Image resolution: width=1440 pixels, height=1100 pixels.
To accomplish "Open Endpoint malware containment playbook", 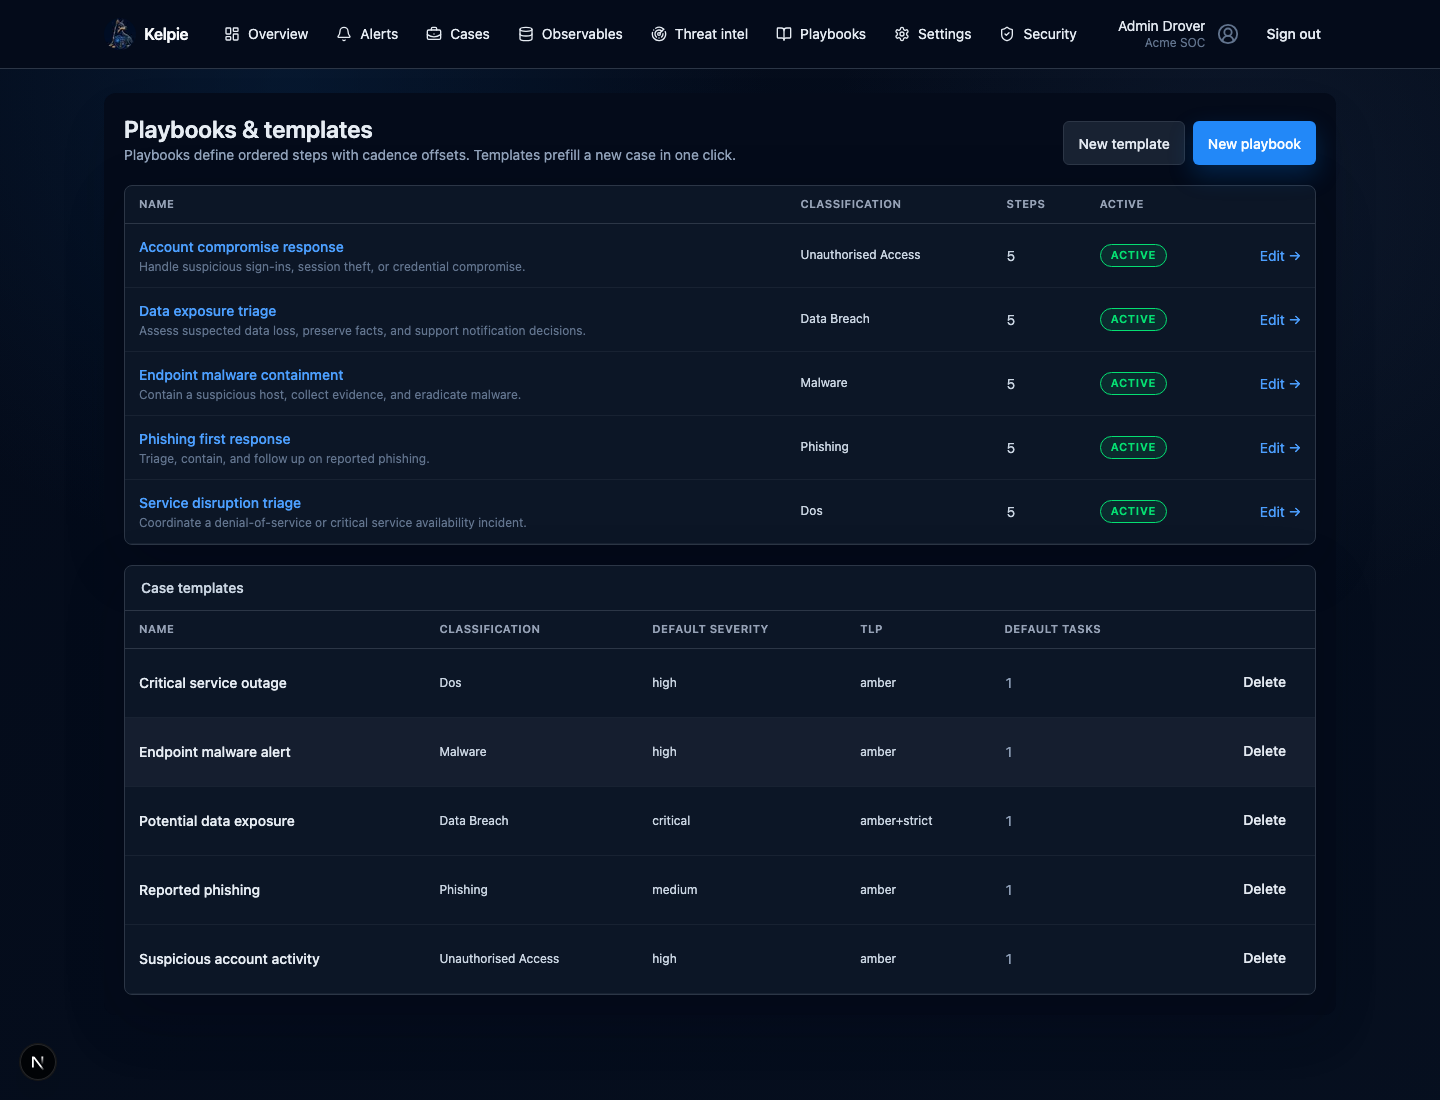I will coord(241,375).
